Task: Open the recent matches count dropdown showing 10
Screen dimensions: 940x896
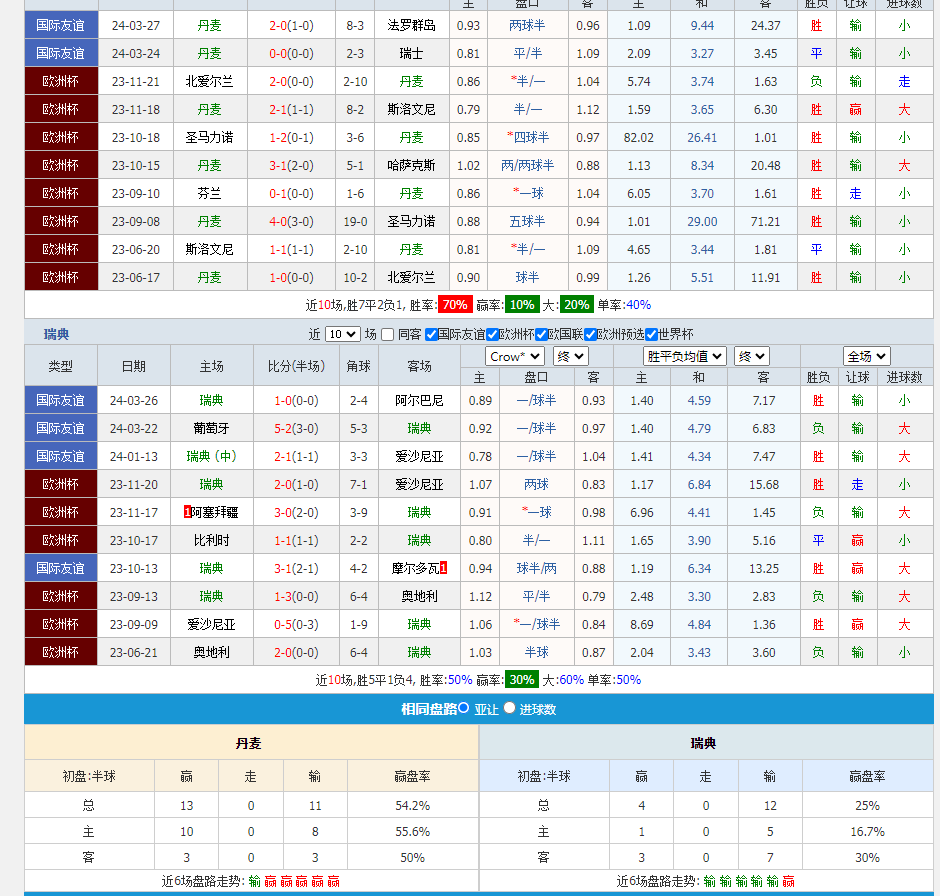Action: [x=342, y=335]
